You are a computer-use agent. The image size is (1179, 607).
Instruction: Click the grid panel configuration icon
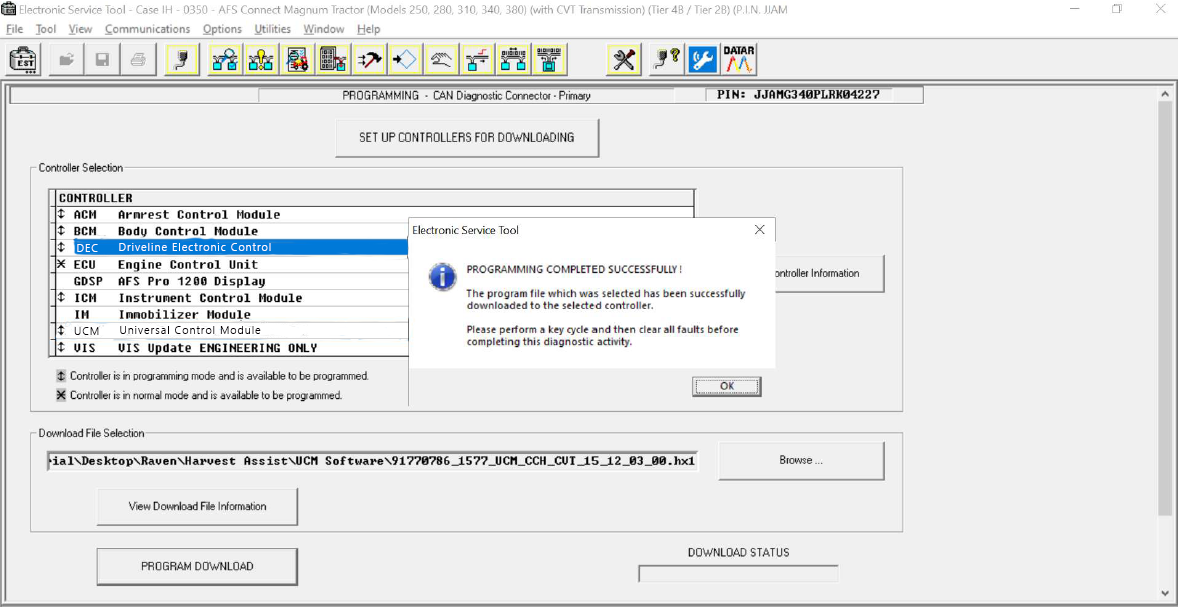coord(333,59)
